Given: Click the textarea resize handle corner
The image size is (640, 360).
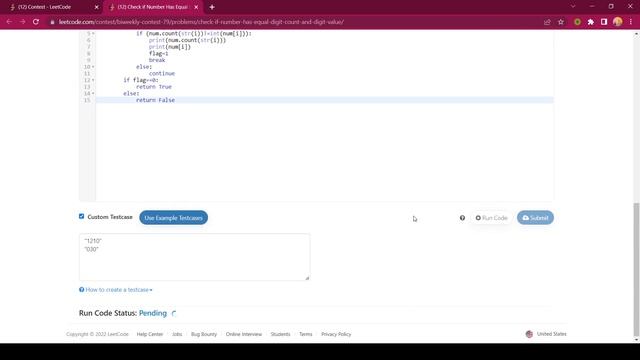Looking at the screenshot, I should 307,278.
